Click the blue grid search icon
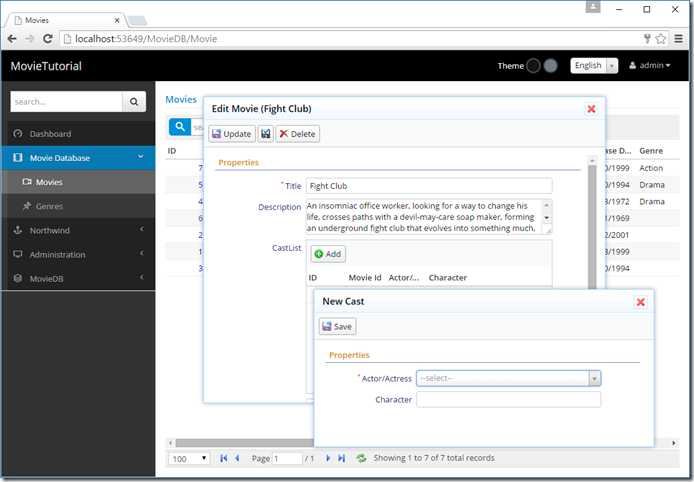The width and height of the screenshot is (694, 482). tap(180, 127)
